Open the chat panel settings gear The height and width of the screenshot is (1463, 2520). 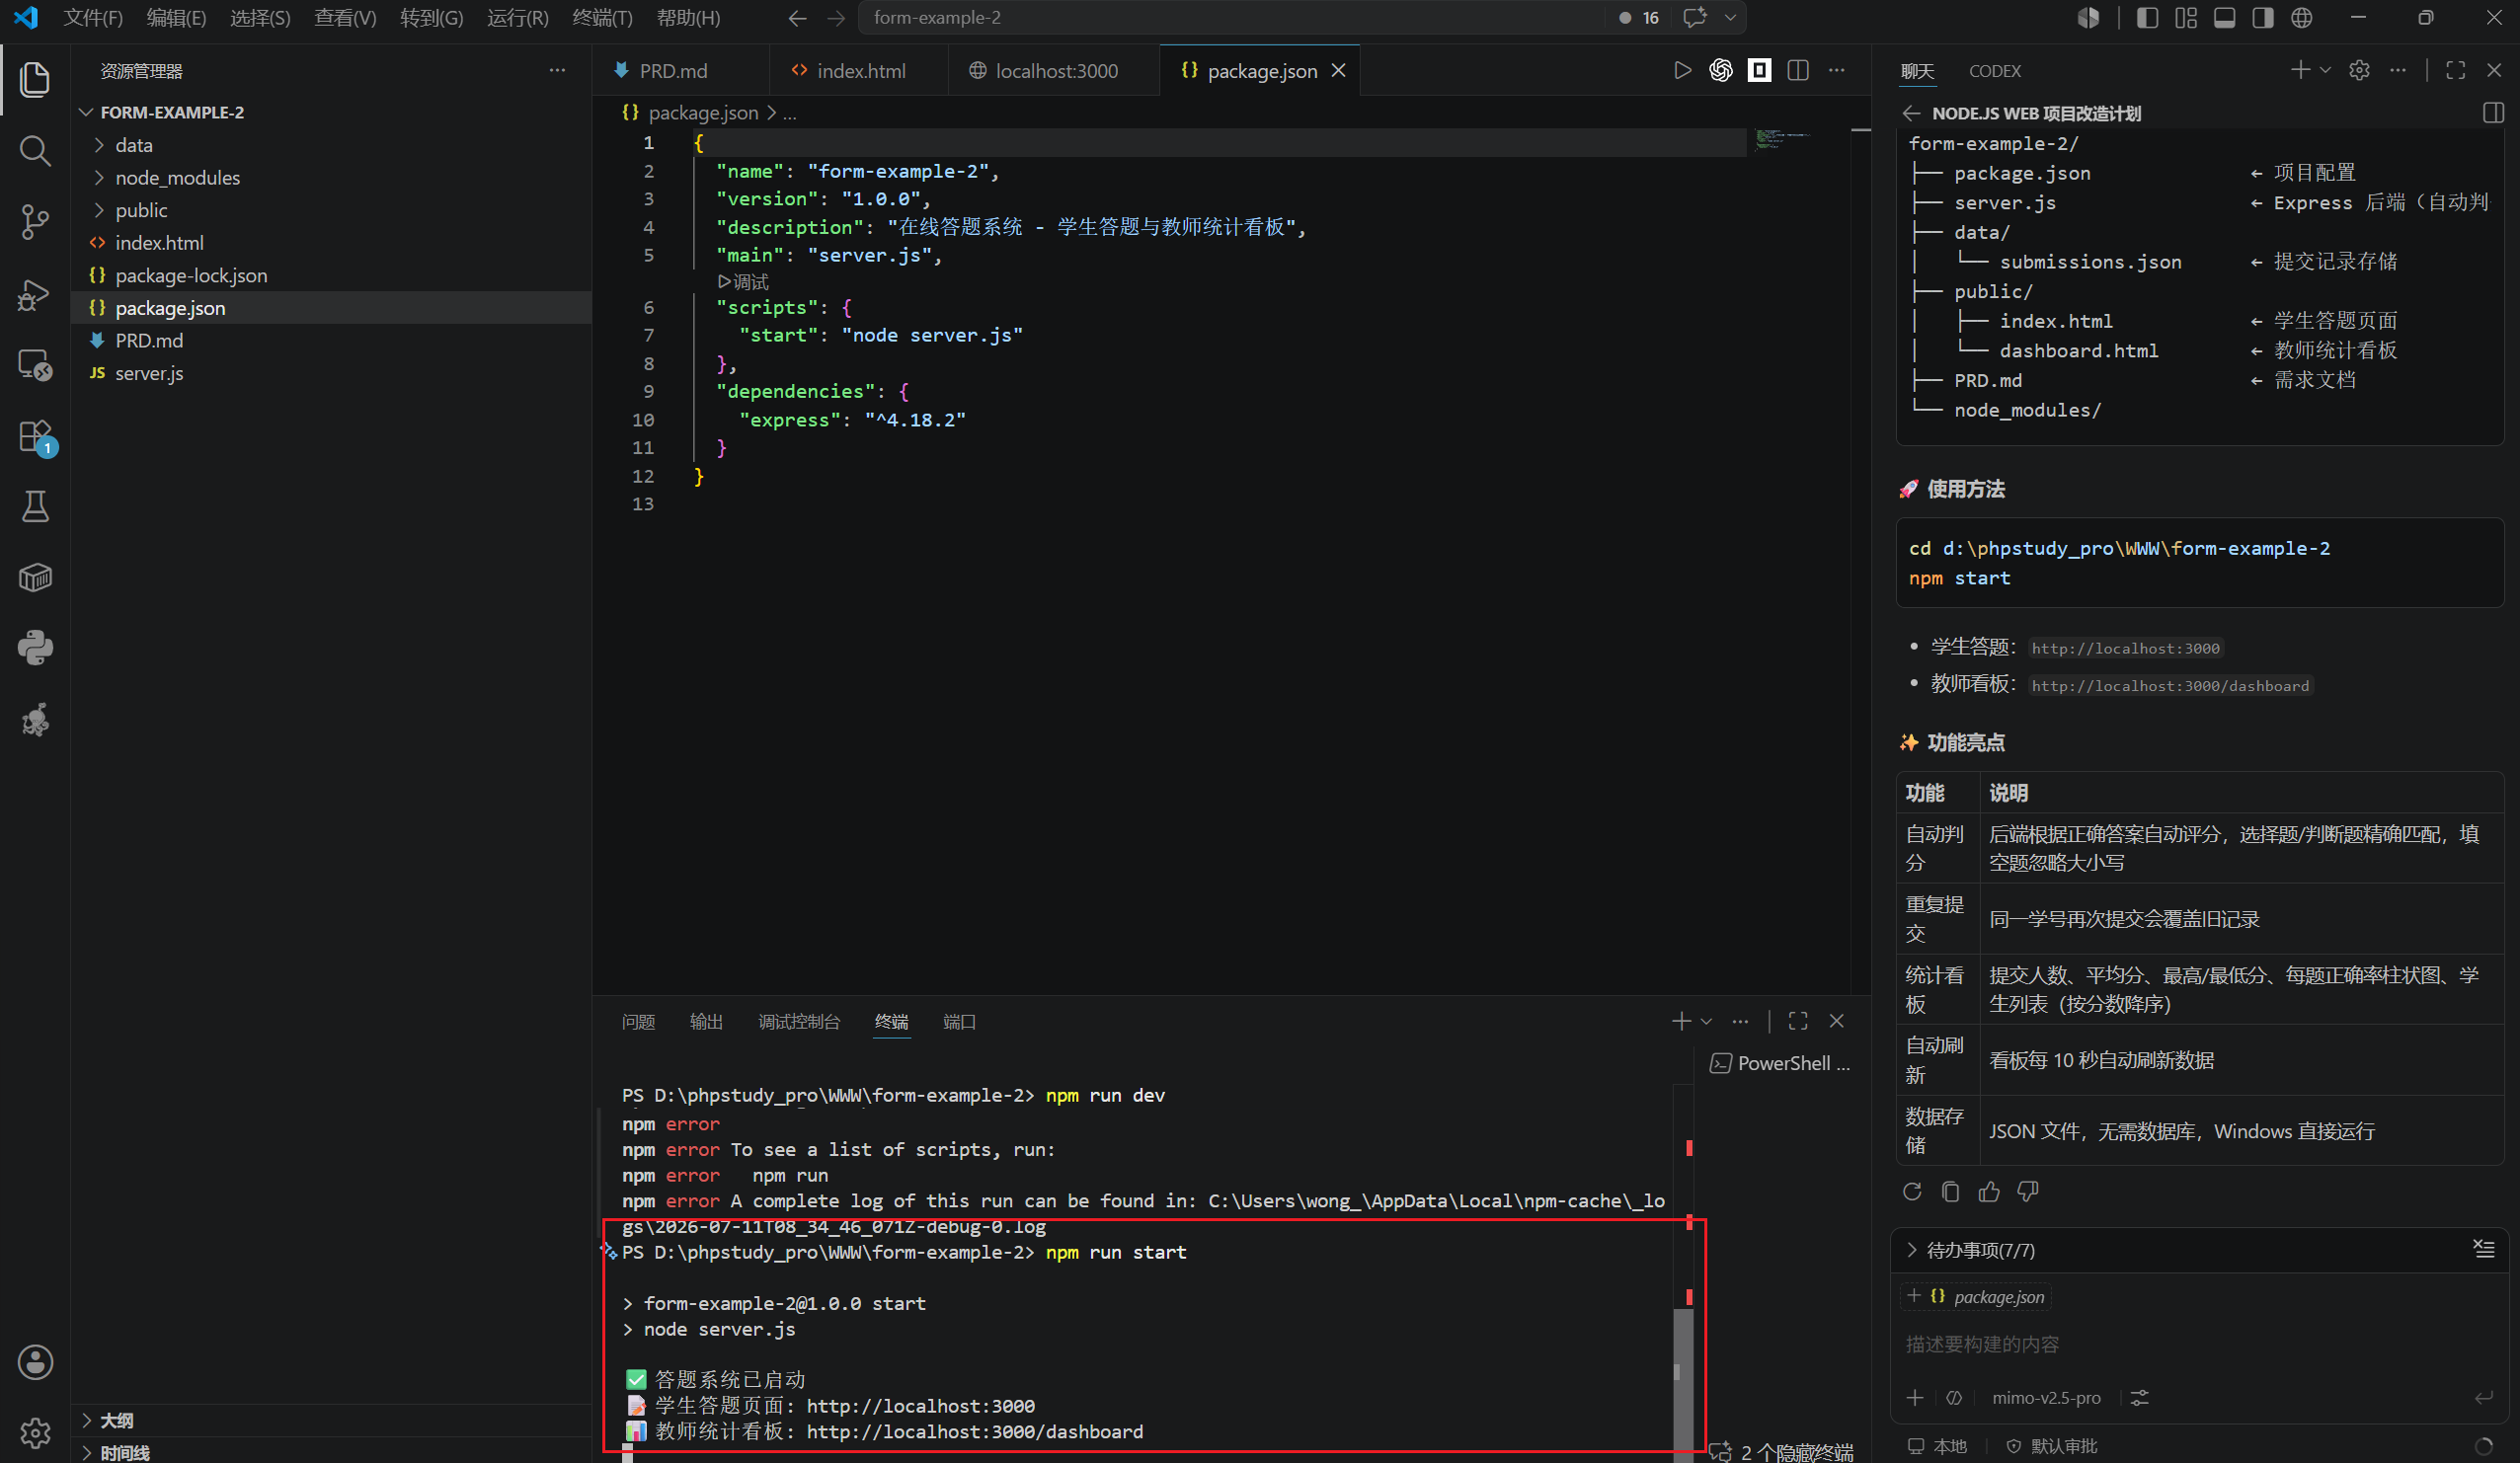tap(2359, 70)
